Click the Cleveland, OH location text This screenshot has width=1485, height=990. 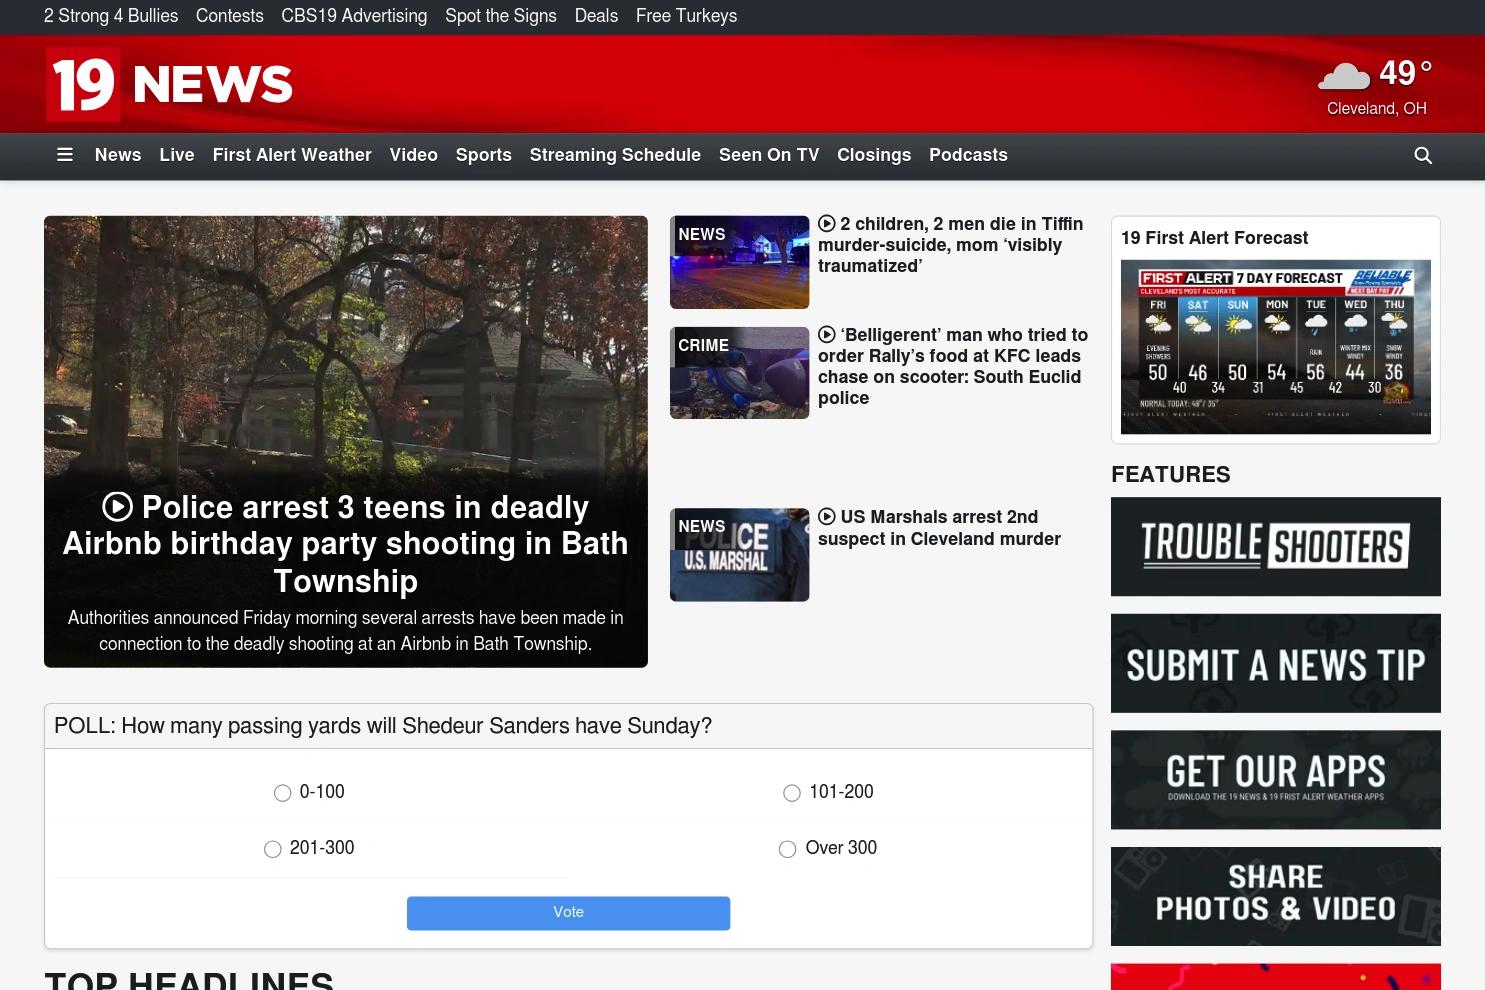click(x=1377, y=108)
